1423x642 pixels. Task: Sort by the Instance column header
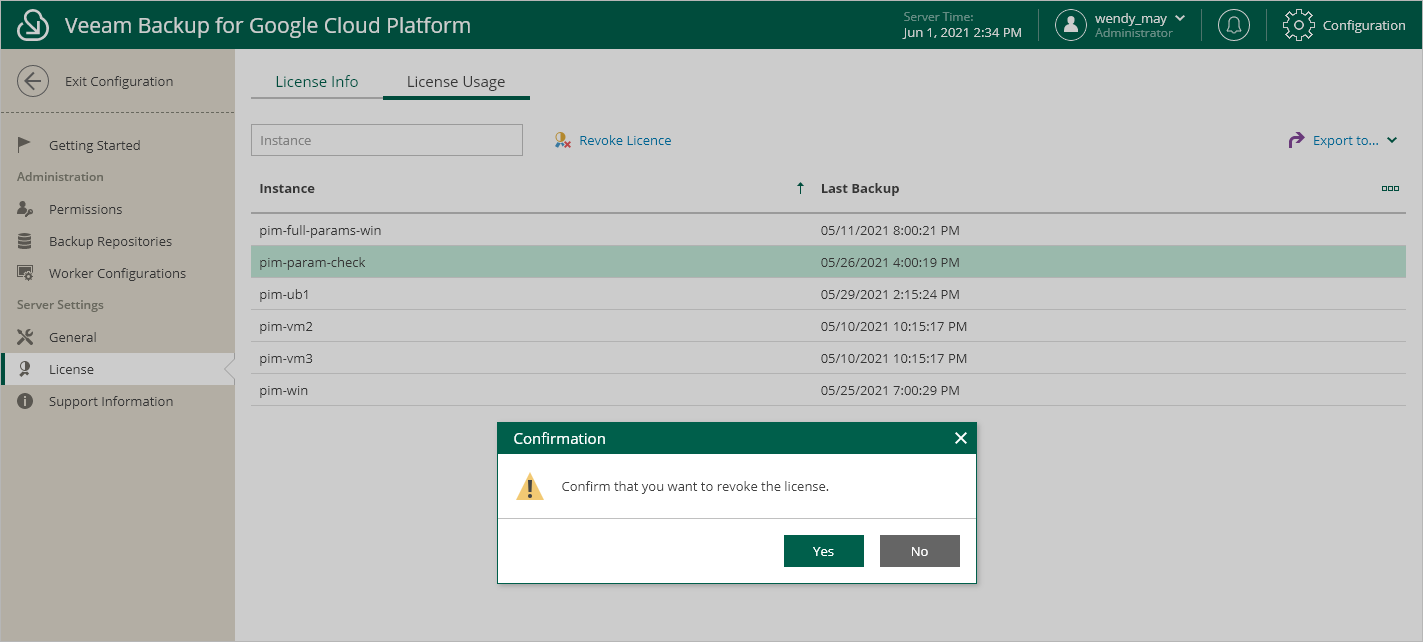point(287,188)
